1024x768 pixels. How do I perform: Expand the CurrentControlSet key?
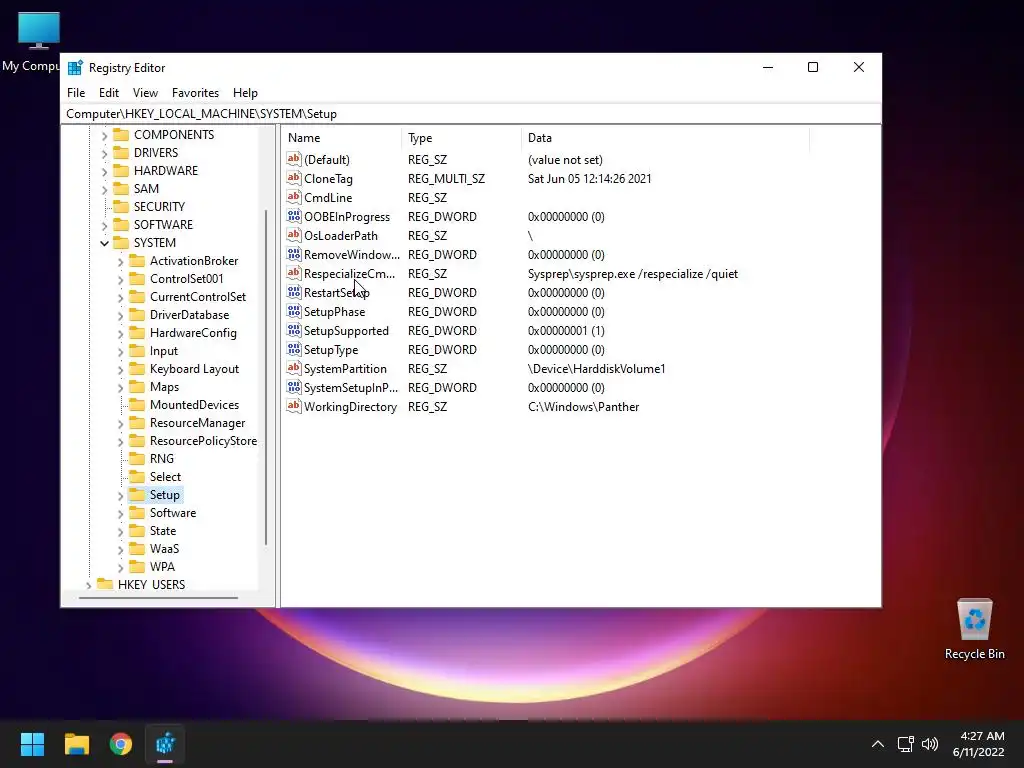point(120,297)
